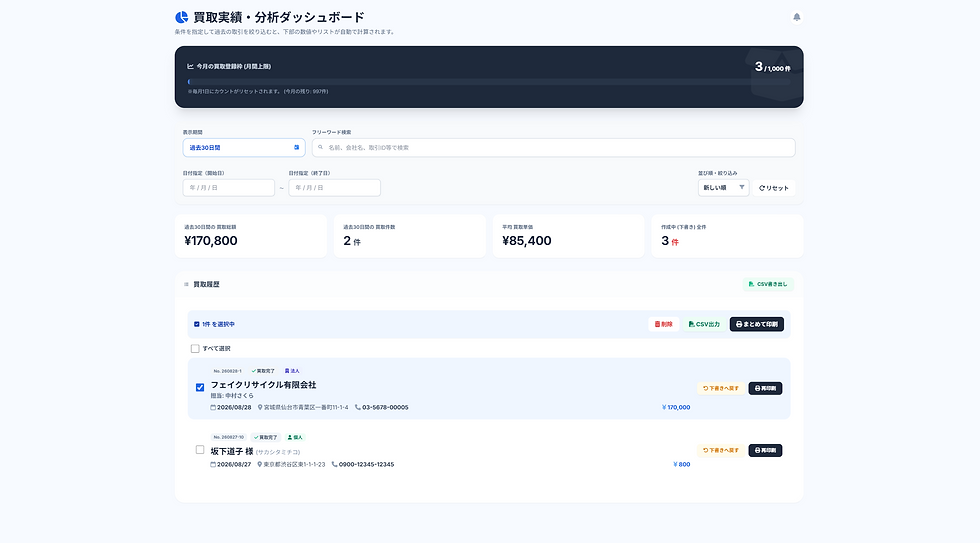
Task: Click the calendar icon beside 2026/08/28
Action: coord(213,407)
